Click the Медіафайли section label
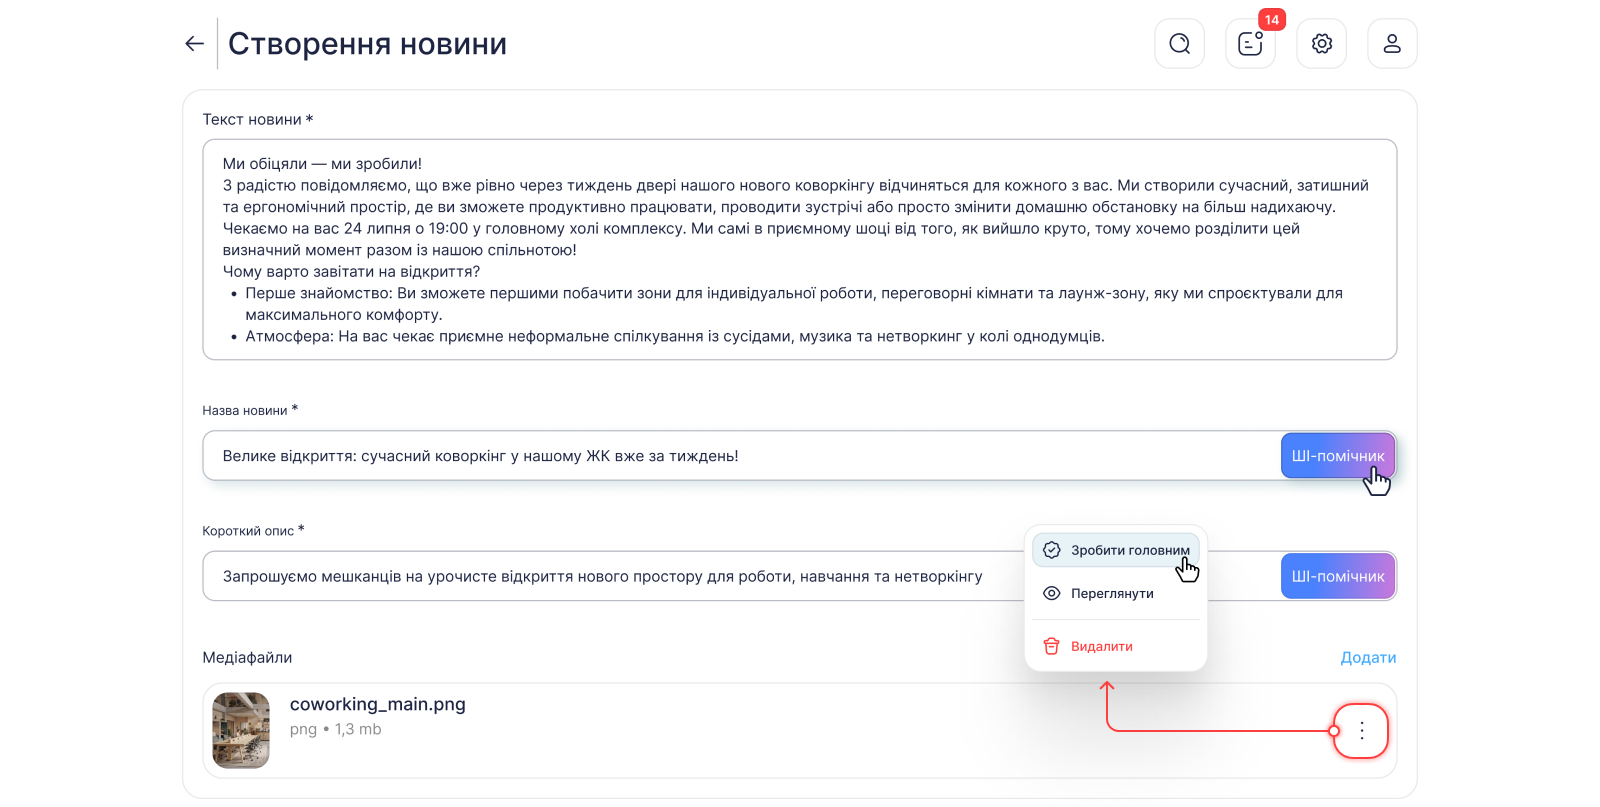The height and width of the screenshot is (807, 1600). point(247,658)
